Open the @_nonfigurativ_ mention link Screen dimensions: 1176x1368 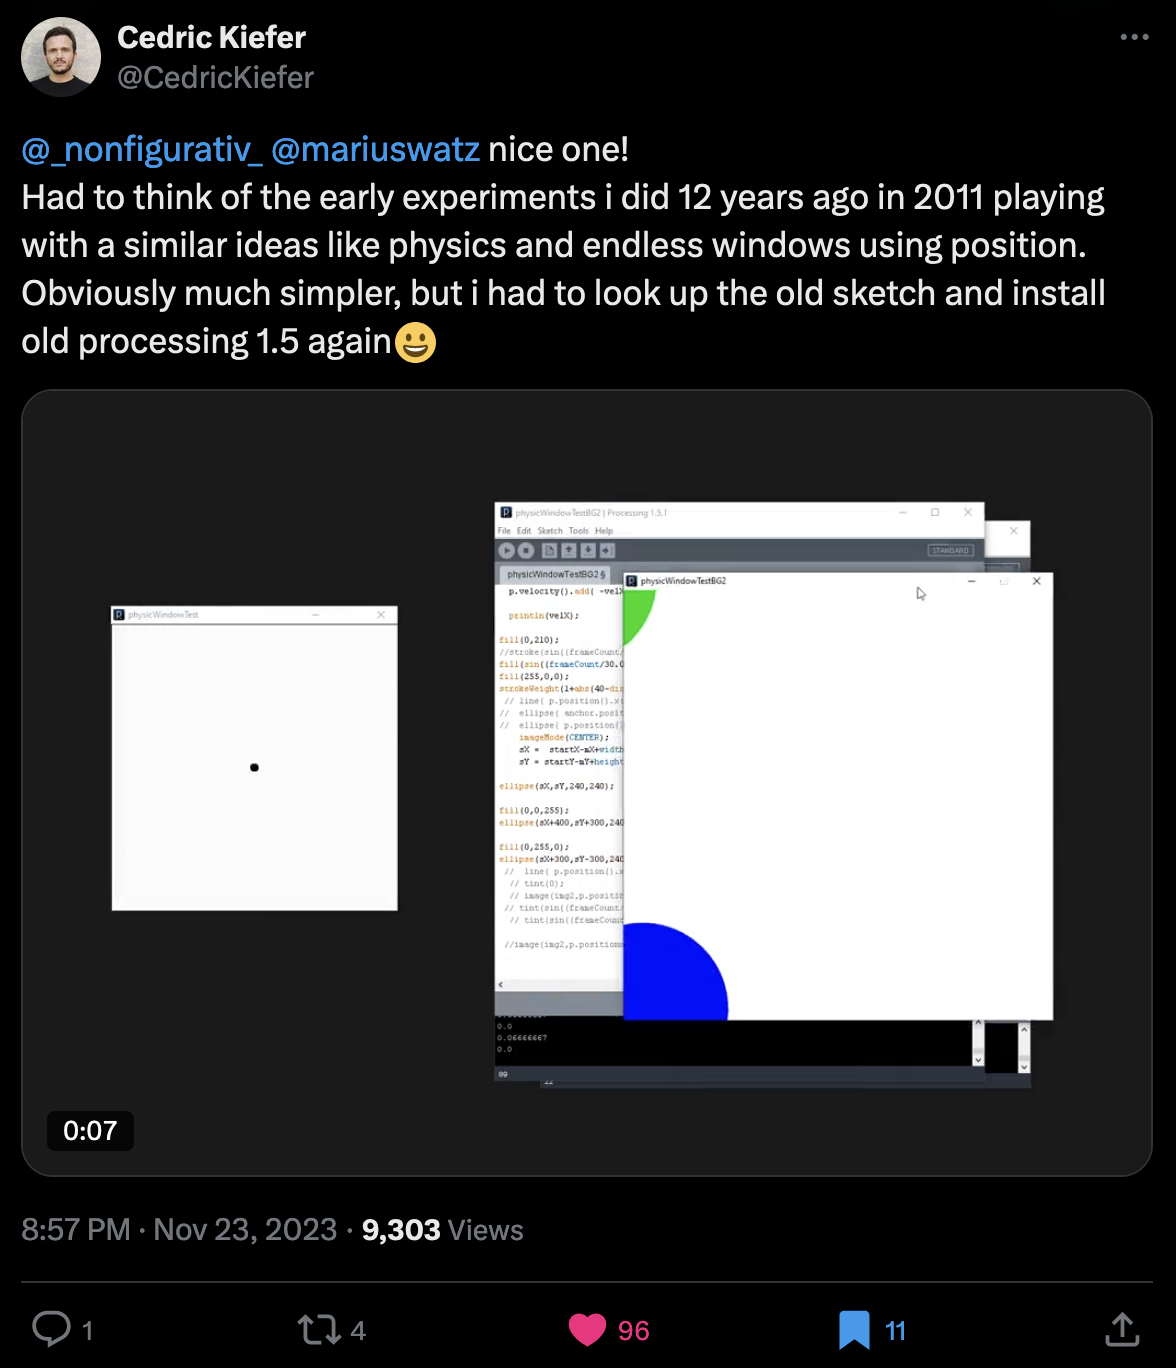142,149
